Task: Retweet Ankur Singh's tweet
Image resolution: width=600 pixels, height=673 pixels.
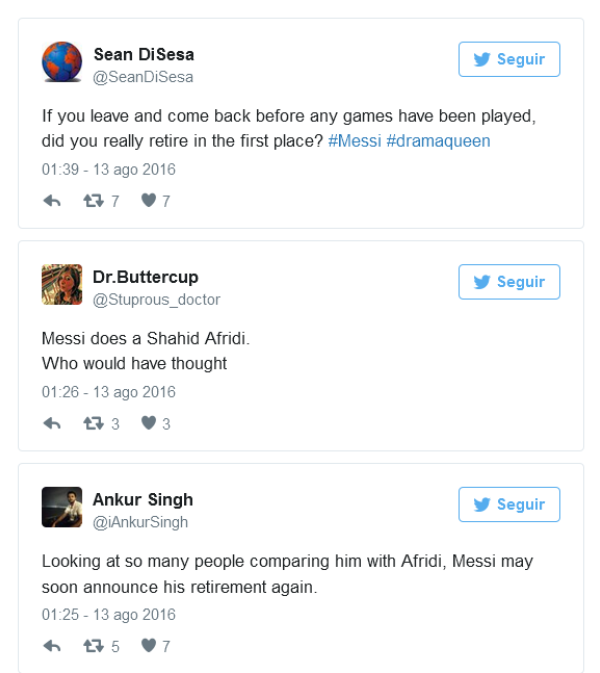Action: pos(94,646)
